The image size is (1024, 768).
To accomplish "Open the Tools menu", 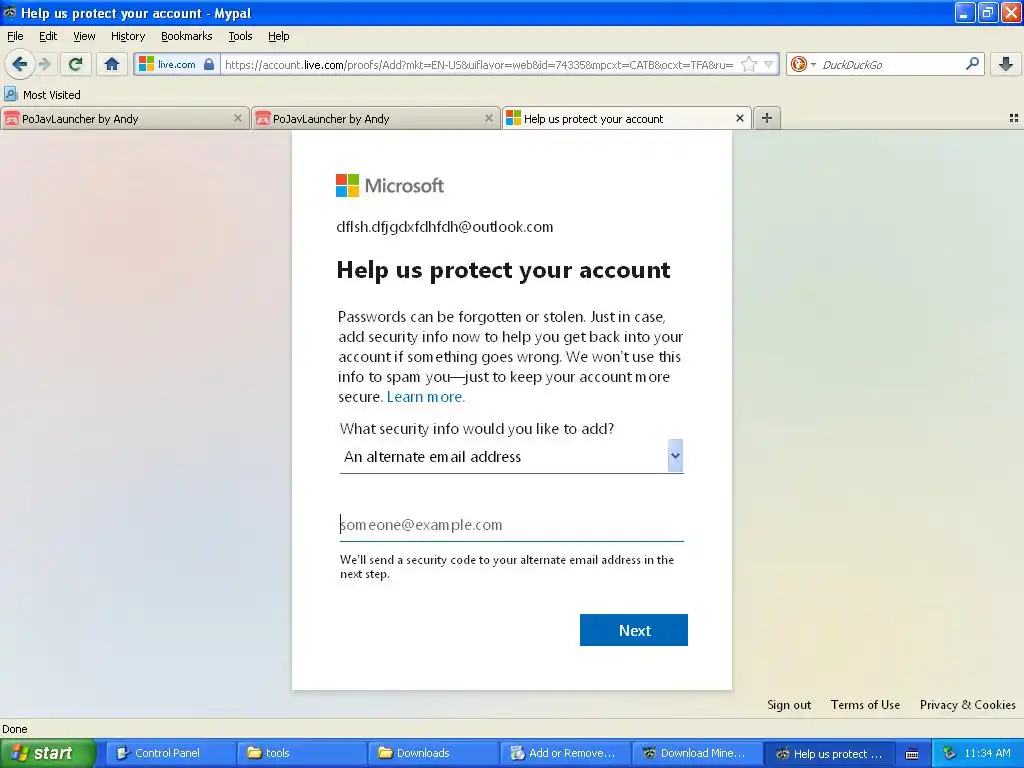I will click(240, 36).
